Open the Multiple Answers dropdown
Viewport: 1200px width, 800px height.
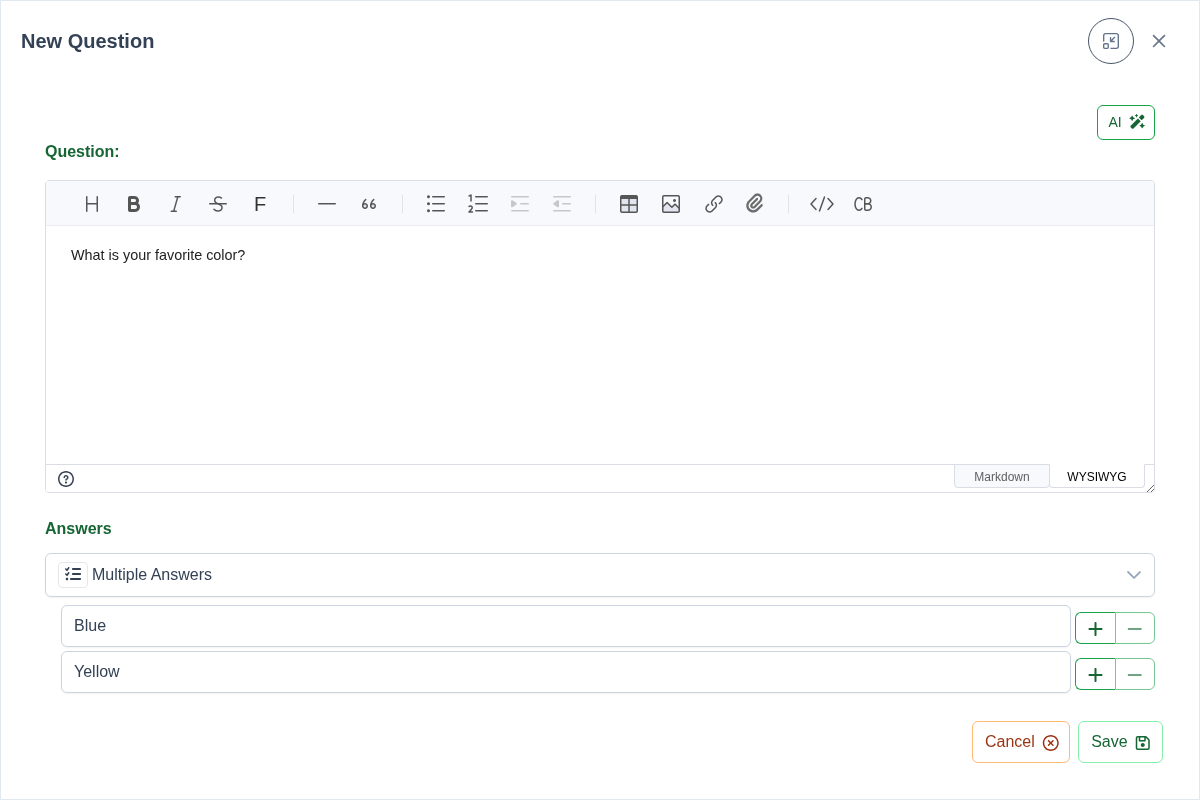[x=600, y=575]
